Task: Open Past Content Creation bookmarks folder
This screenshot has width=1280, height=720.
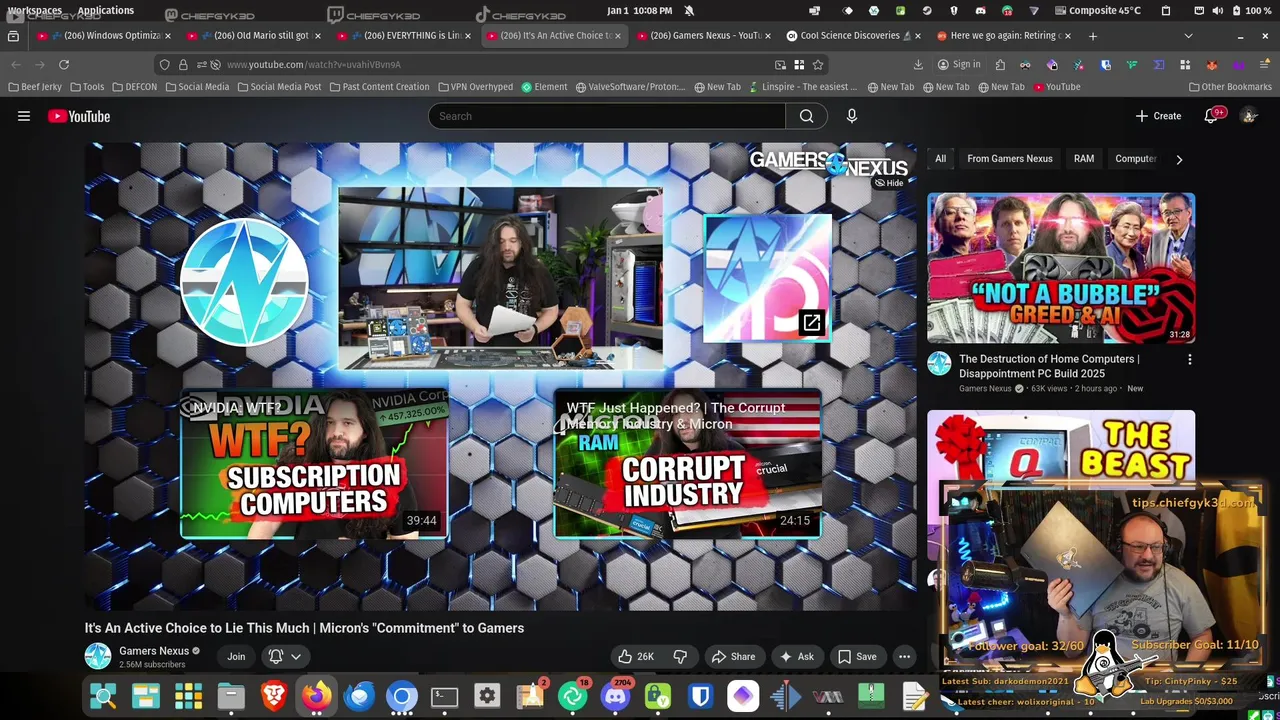Action: point(379,87)
